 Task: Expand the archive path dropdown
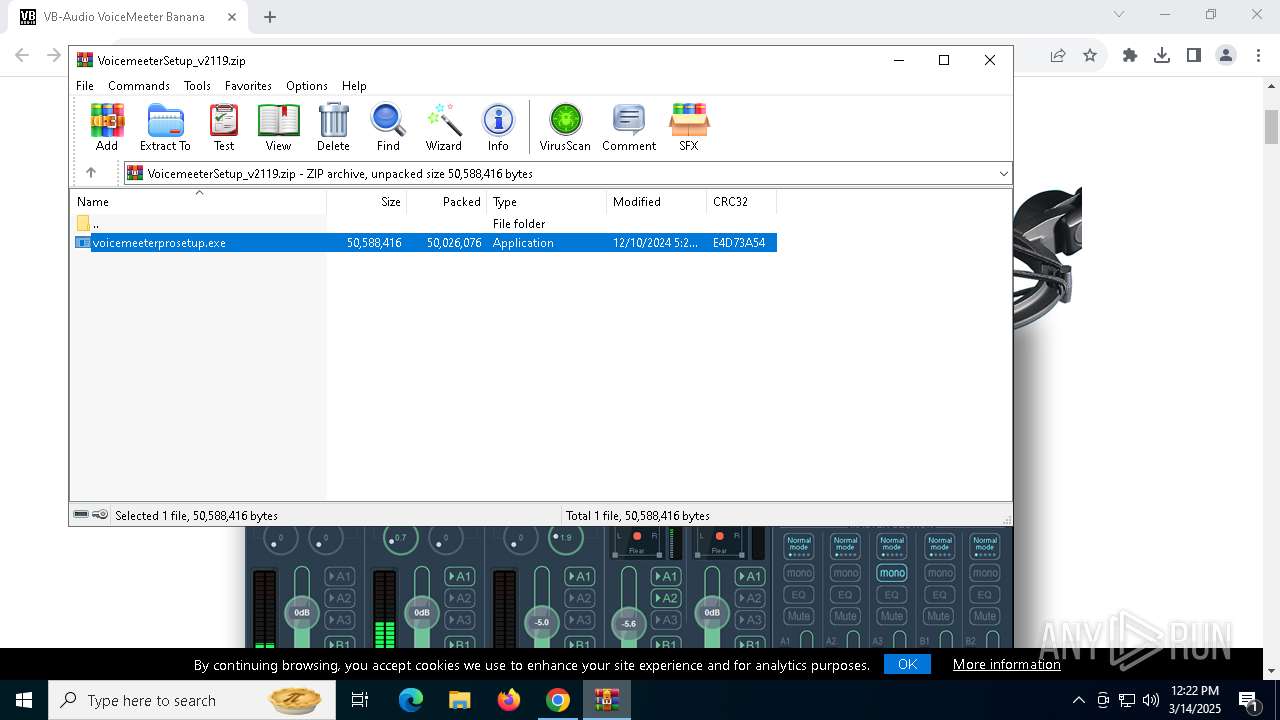pos(1003,173)
